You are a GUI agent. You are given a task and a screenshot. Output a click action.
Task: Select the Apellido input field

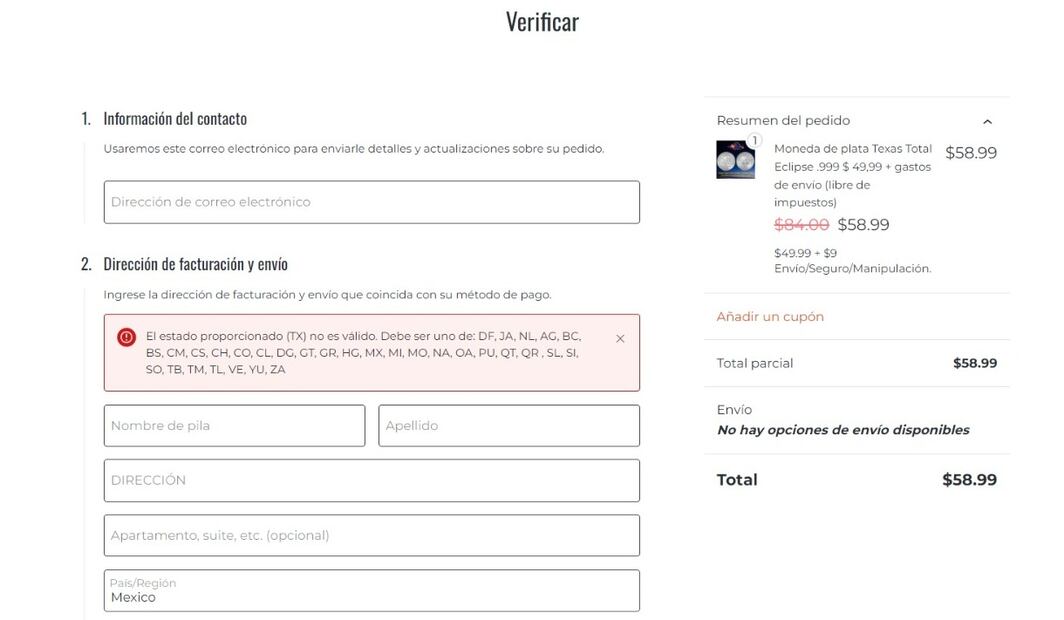(509, 426)
